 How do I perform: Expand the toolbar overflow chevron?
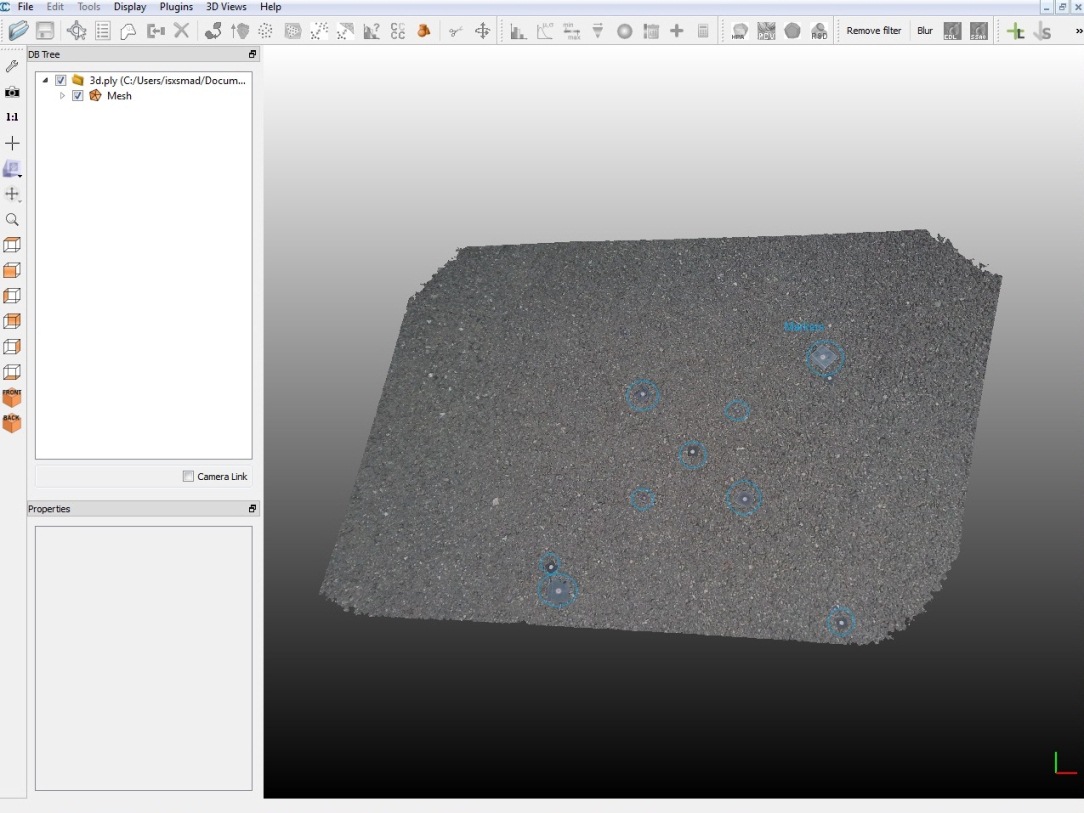point(1077,31)
